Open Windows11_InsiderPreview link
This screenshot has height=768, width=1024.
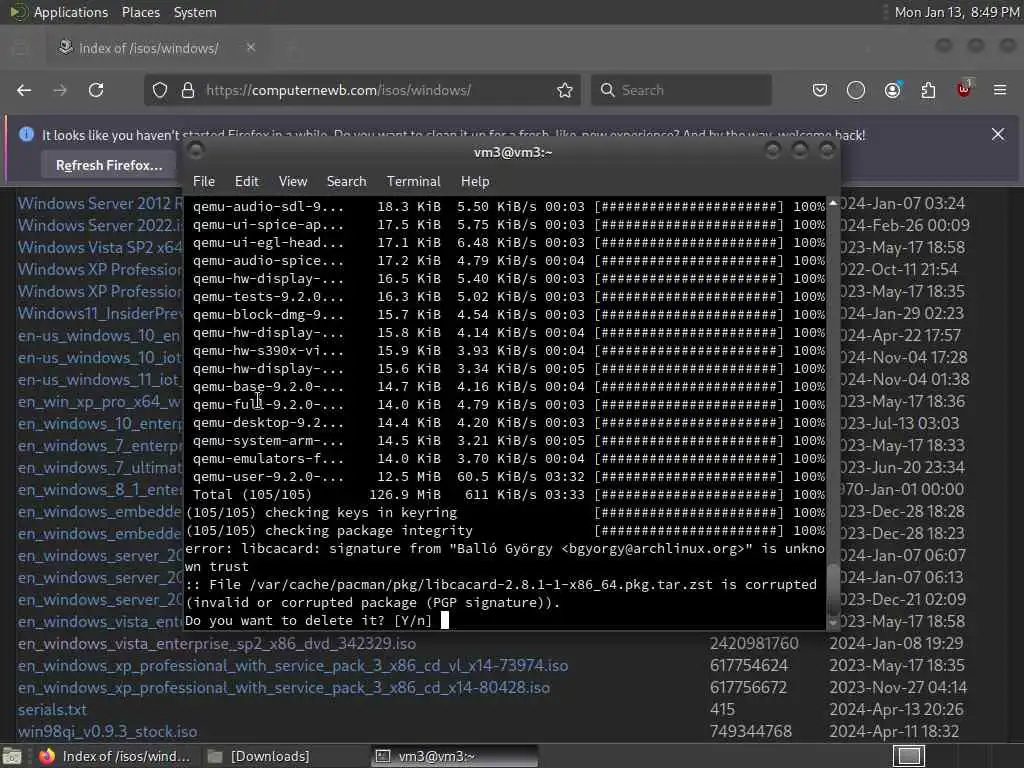point(101,313)
